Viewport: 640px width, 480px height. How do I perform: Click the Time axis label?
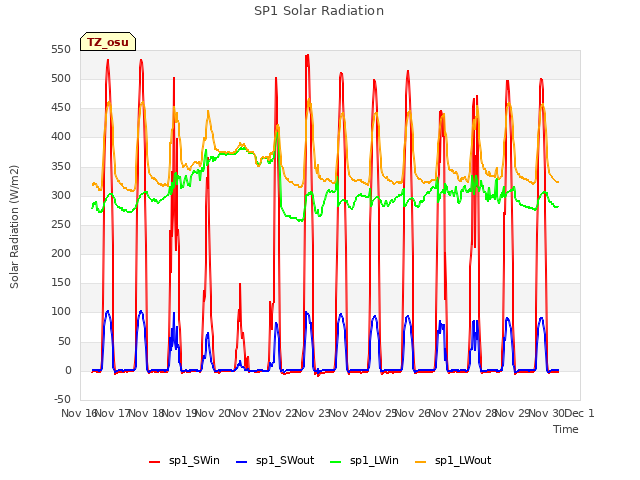566,429
